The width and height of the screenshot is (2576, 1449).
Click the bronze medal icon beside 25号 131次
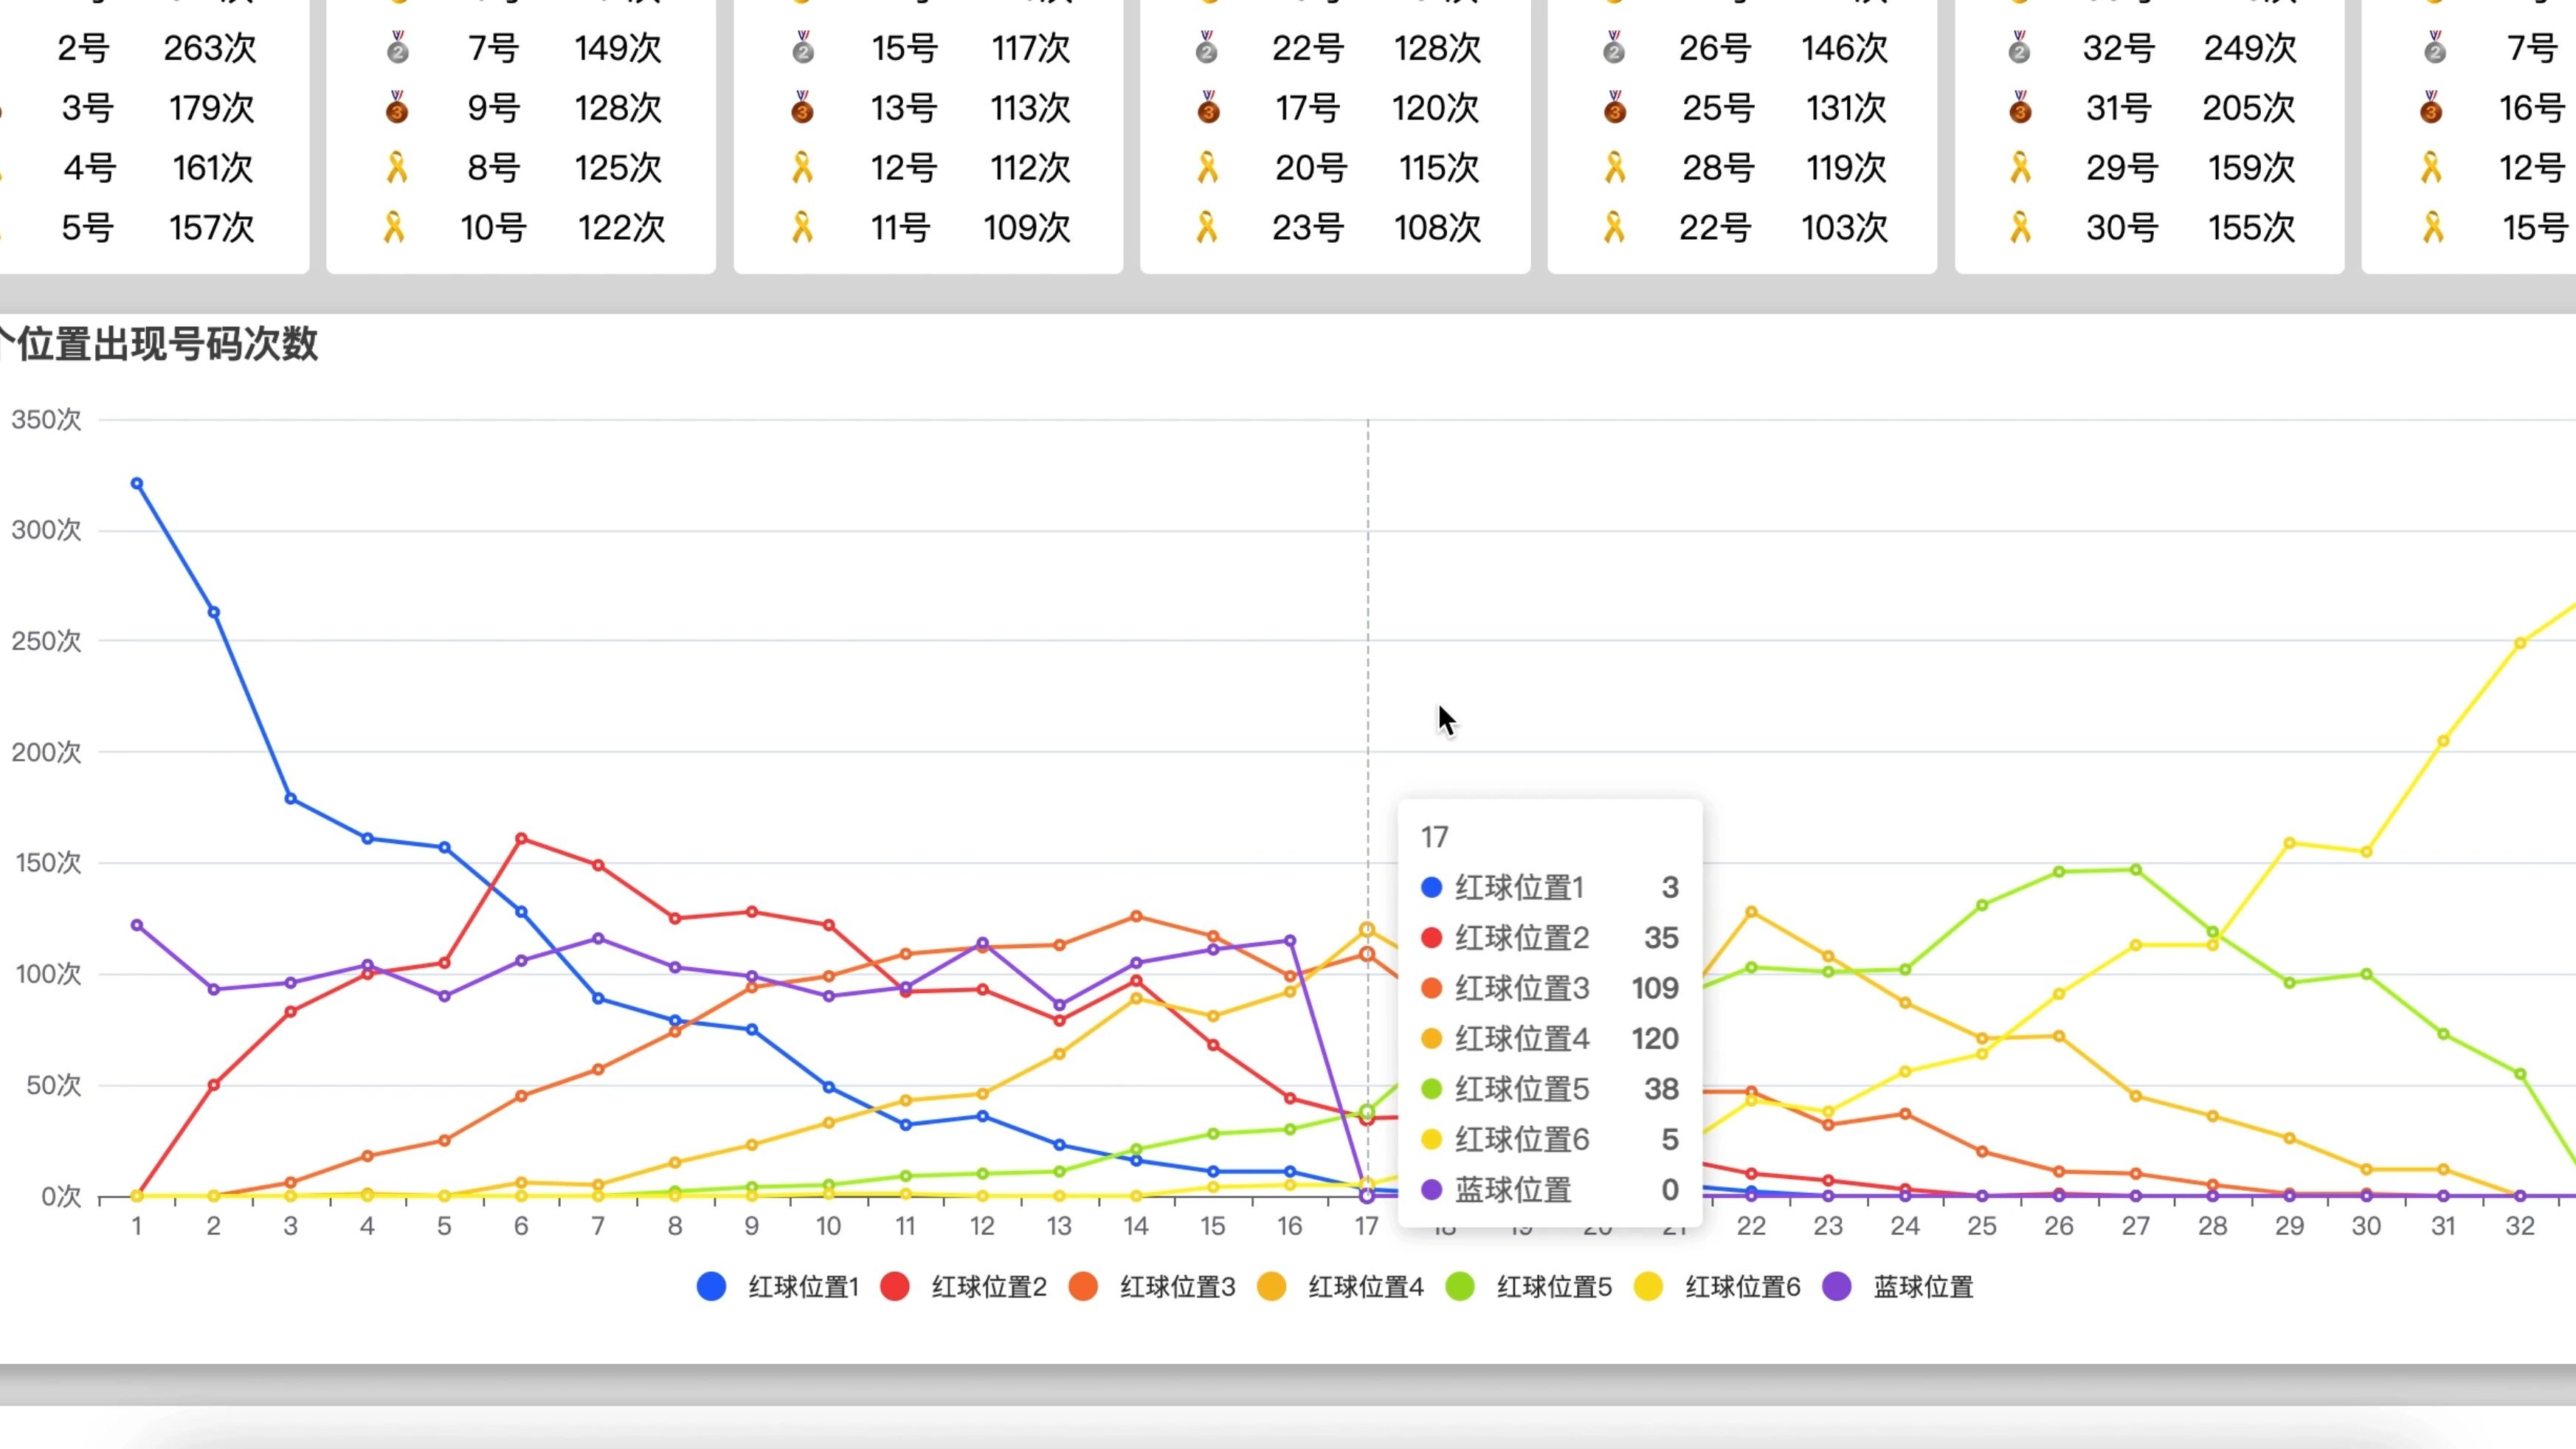point(1615,108)
